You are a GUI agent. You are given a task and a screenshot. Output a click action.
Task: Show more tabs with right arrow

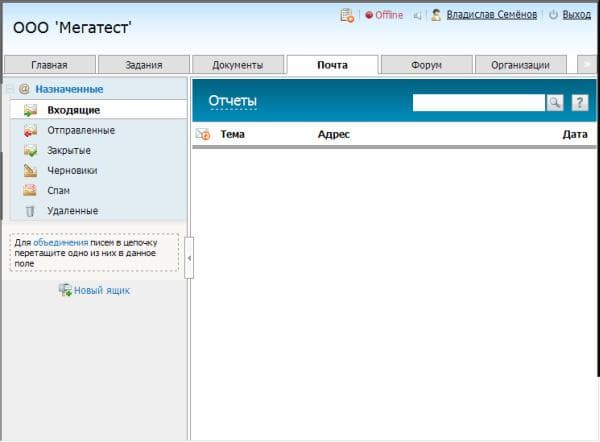587,64
